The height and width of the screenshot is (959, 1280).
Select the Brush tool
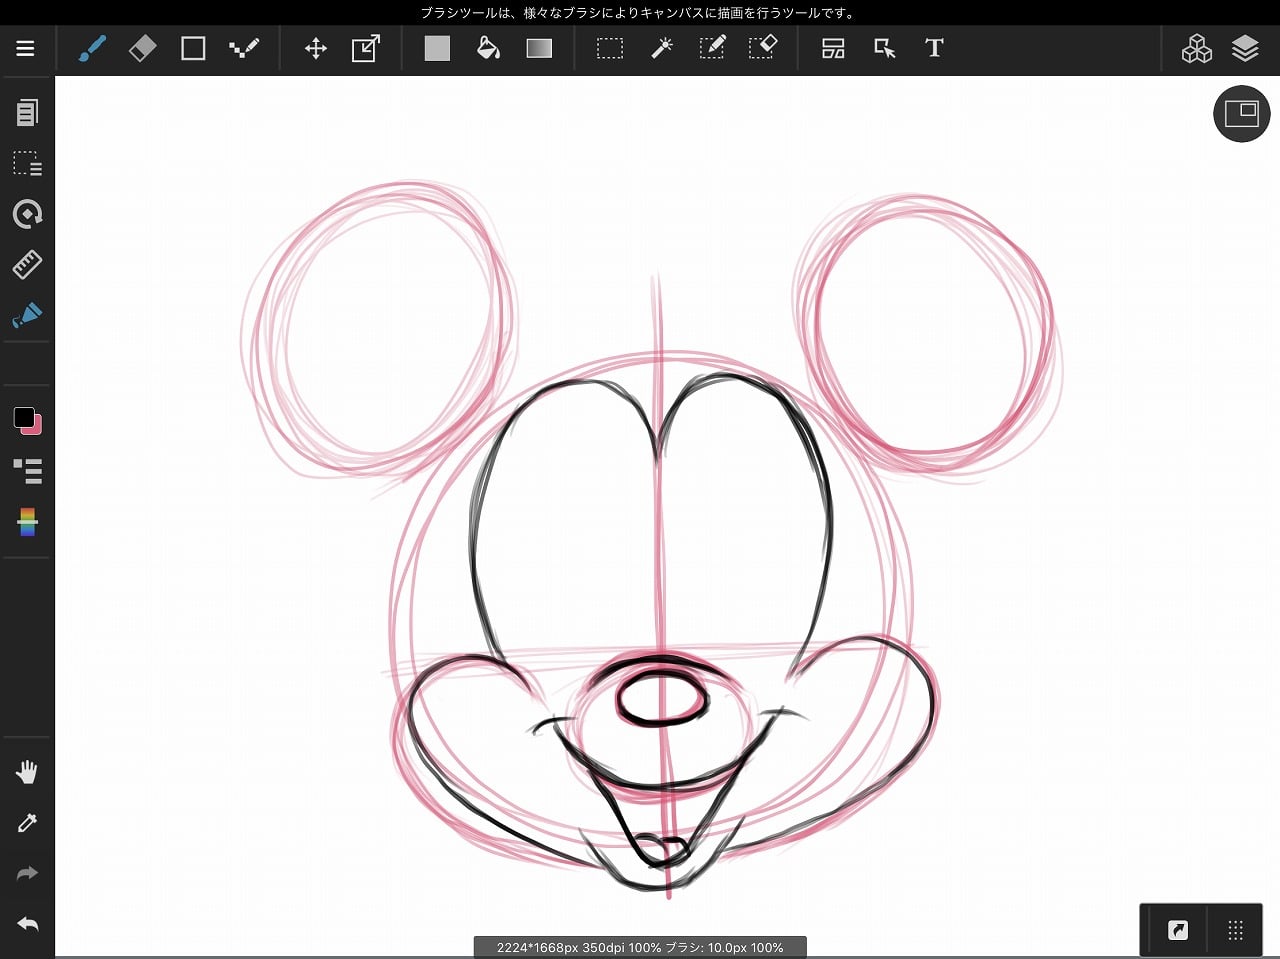[x=92, y=48]
